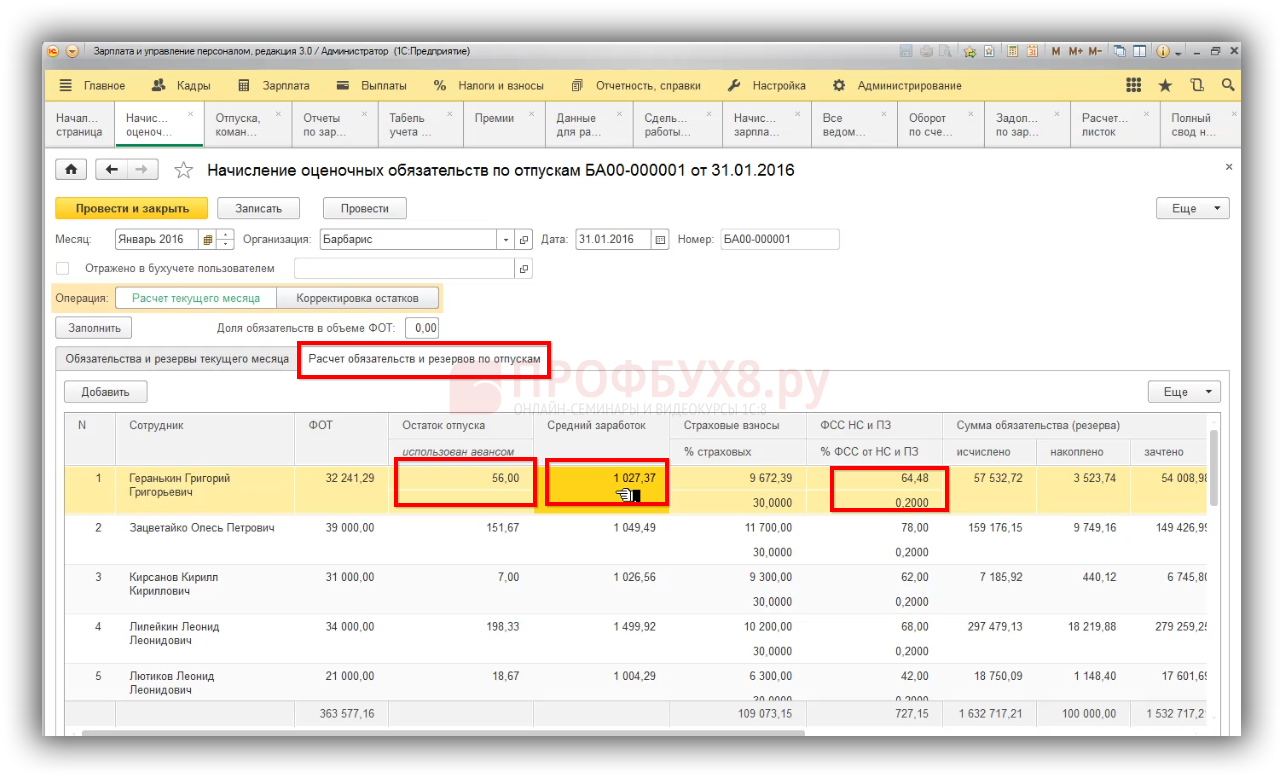
Task: Click the back arrow navigation button
Action: pos(112,170)
